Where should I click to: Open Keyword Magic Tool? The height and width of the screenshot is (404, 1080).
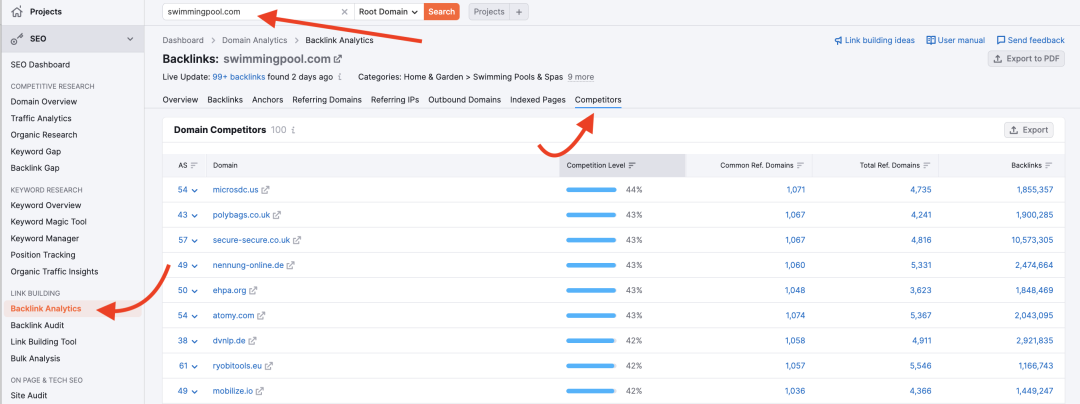pos(48,222)
